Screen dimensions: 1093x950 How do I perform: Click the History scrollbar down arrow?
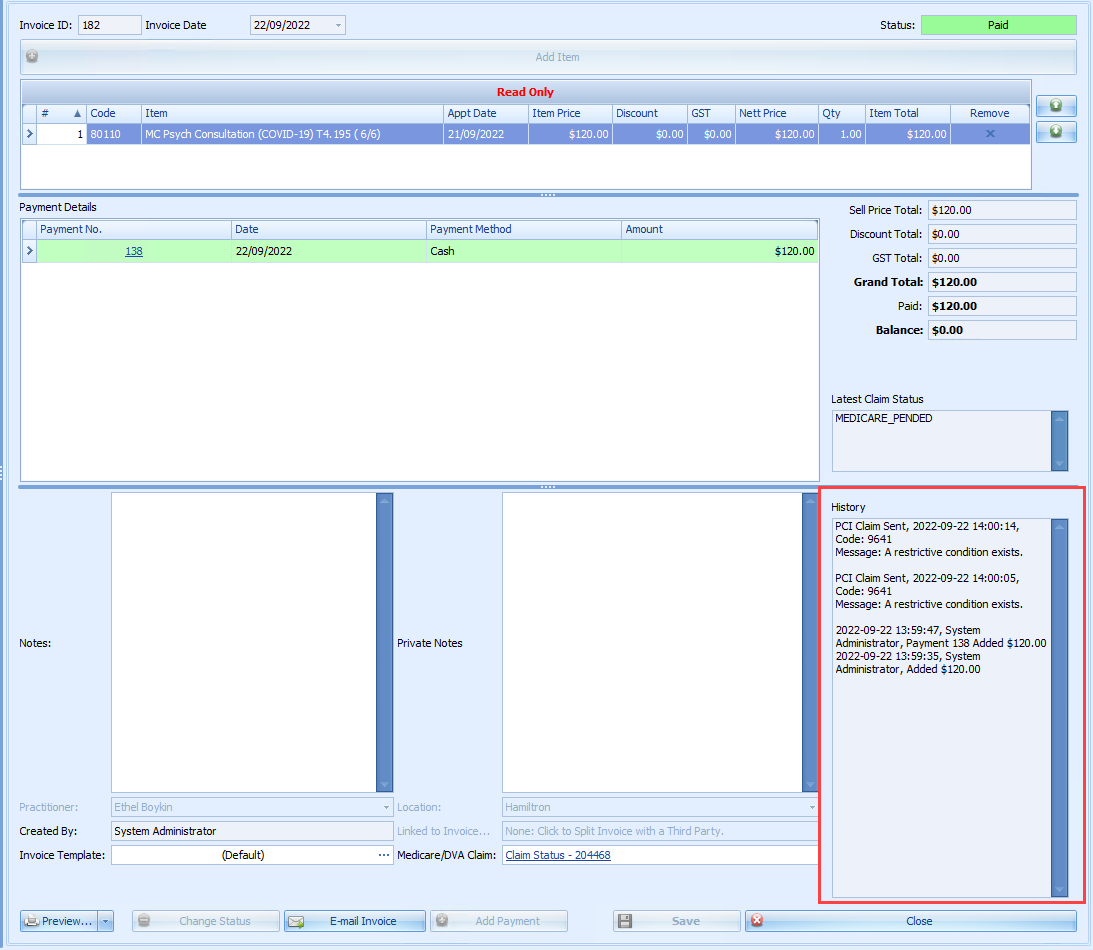click(x=1059, y=889)
